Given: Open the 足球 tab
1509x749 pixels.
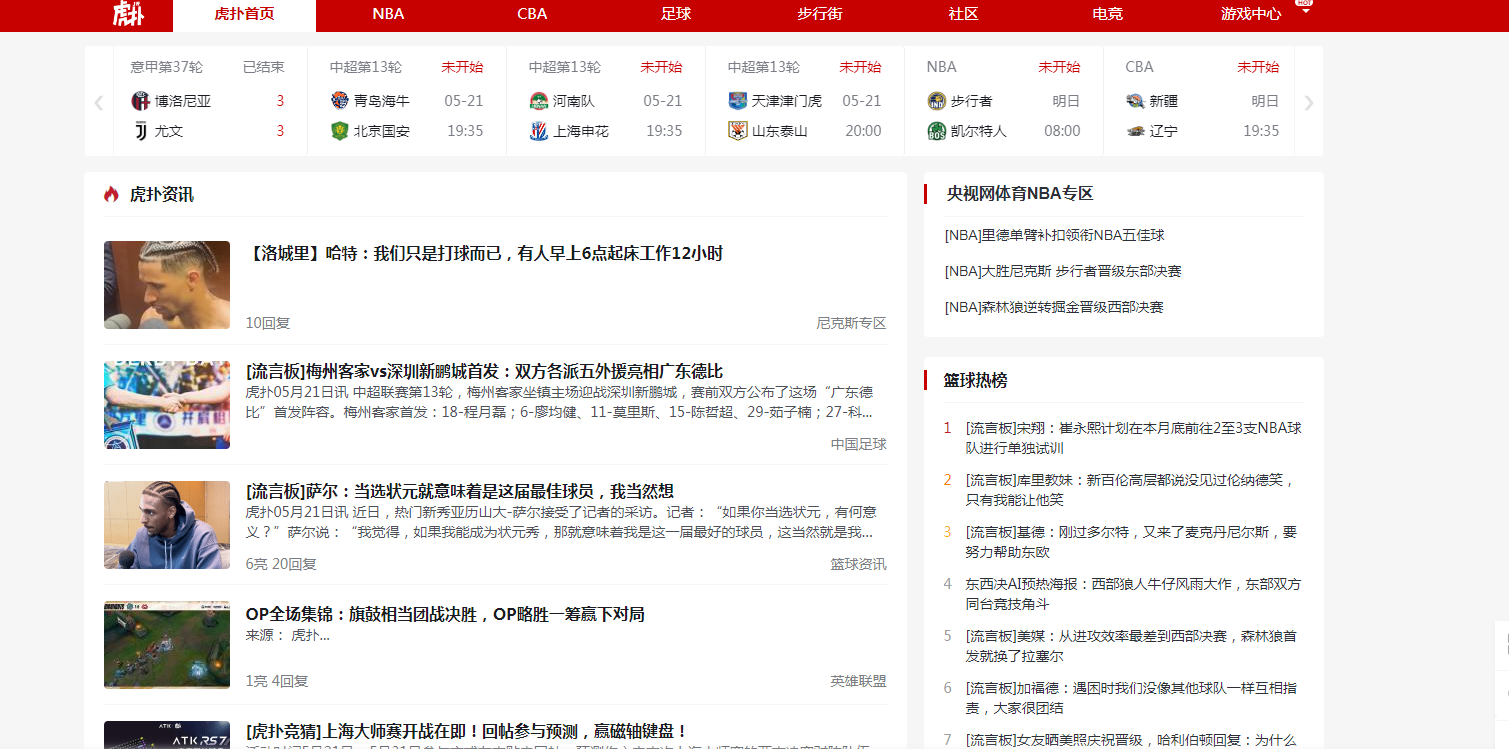Looking at the screenshot, I should pyautogui.click(x=676, y=14).
